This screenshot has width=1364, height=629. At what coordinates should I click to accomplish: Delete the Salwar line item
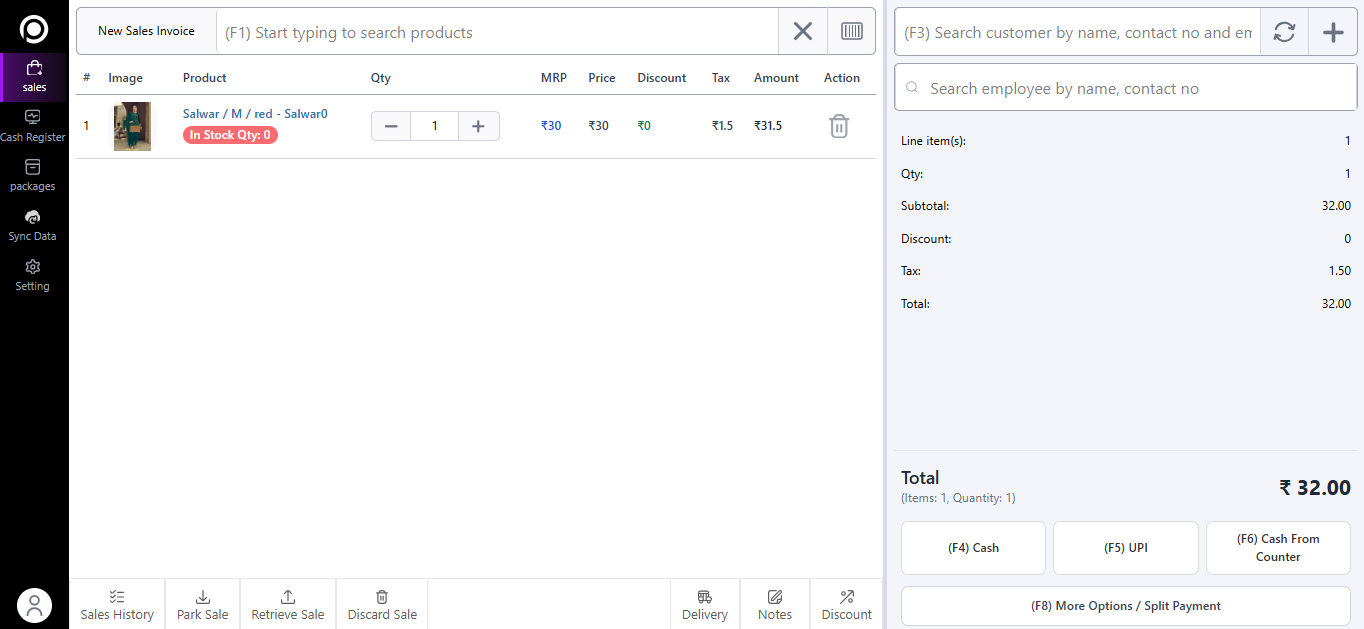click(x=839, y=126)
